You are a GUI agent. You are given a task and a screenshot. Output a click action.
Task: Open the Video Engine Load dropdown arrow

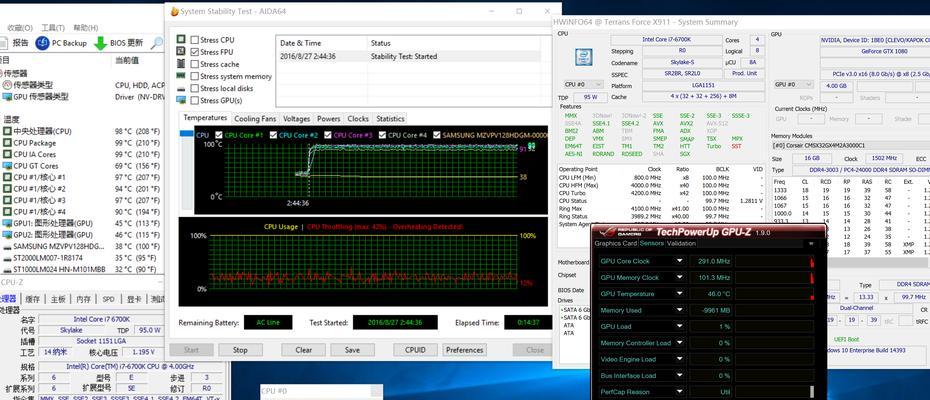point(680,359)
